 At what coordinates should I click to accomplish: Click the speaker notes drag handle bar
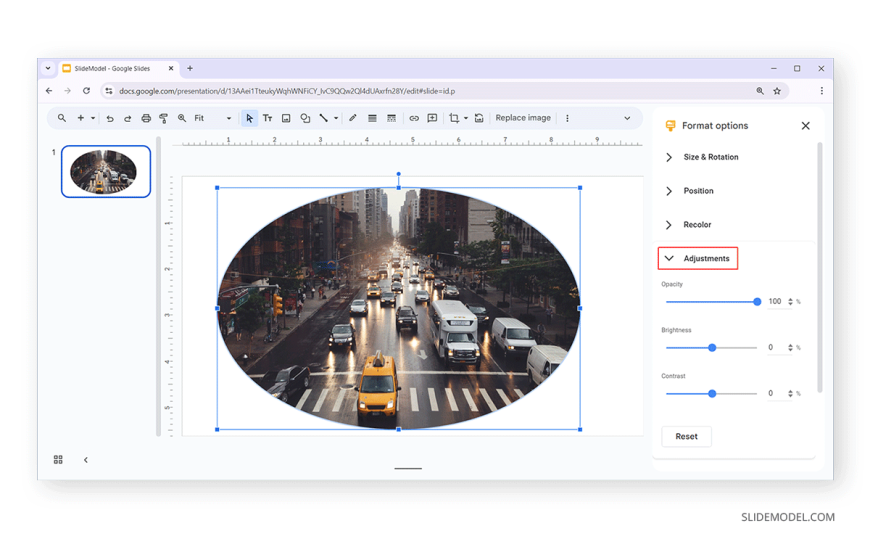point(408,469)
